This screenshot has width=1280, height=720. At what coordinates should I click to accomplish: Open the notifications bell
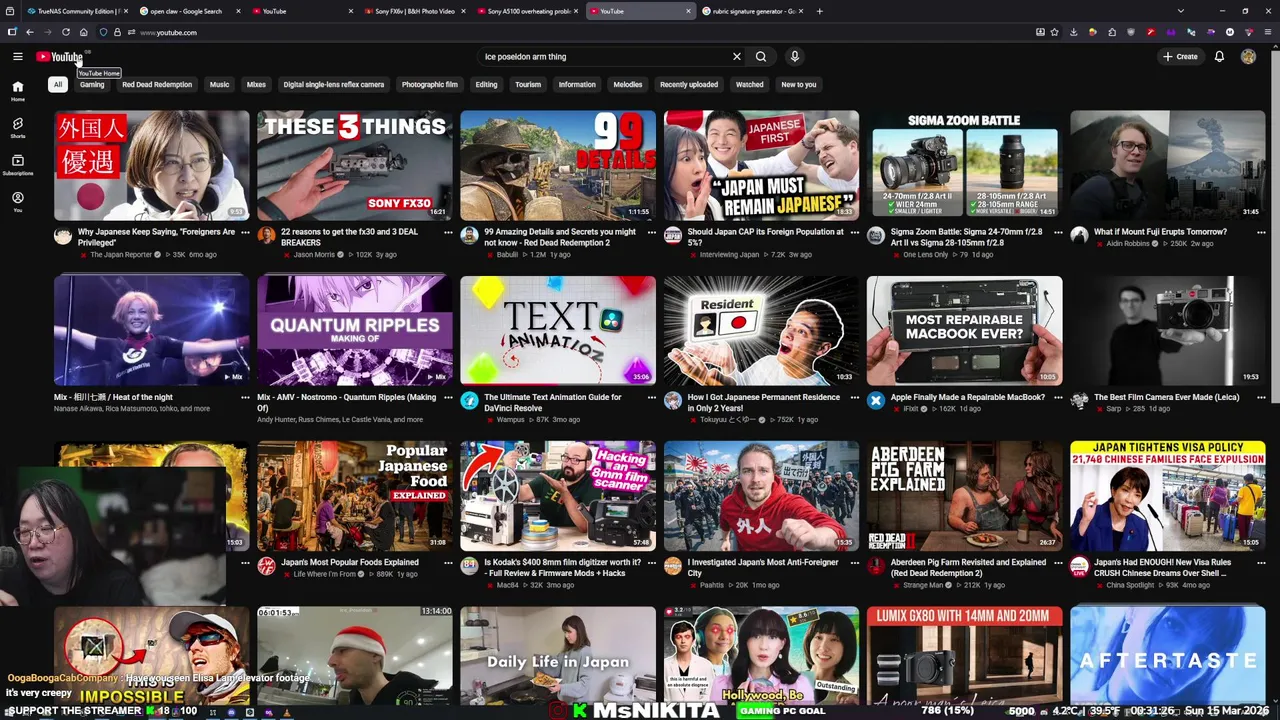tap(1219, 57)
